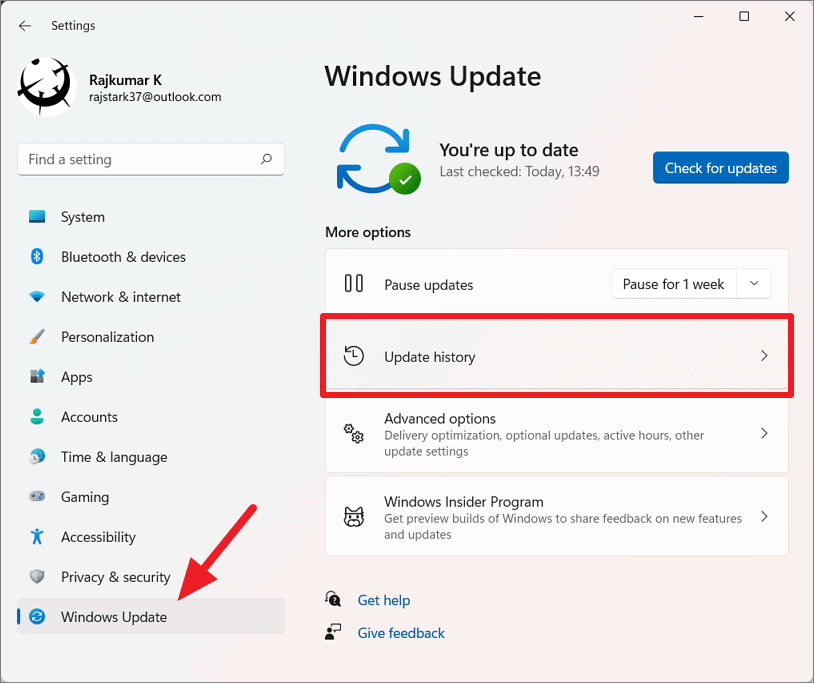Click the Update history clock icon
The width and height of the screenshot is (814, 683).
(x=354, y=356)
